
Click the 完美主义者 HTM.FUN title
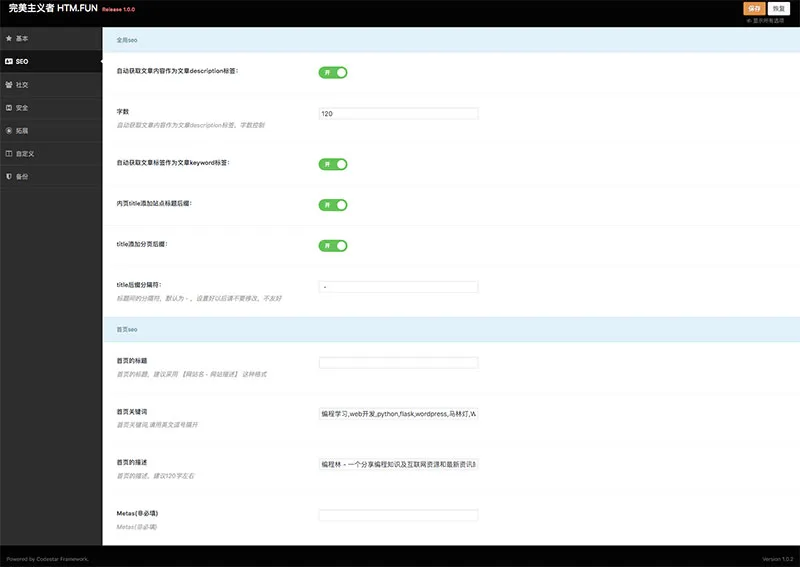[53, 8]
